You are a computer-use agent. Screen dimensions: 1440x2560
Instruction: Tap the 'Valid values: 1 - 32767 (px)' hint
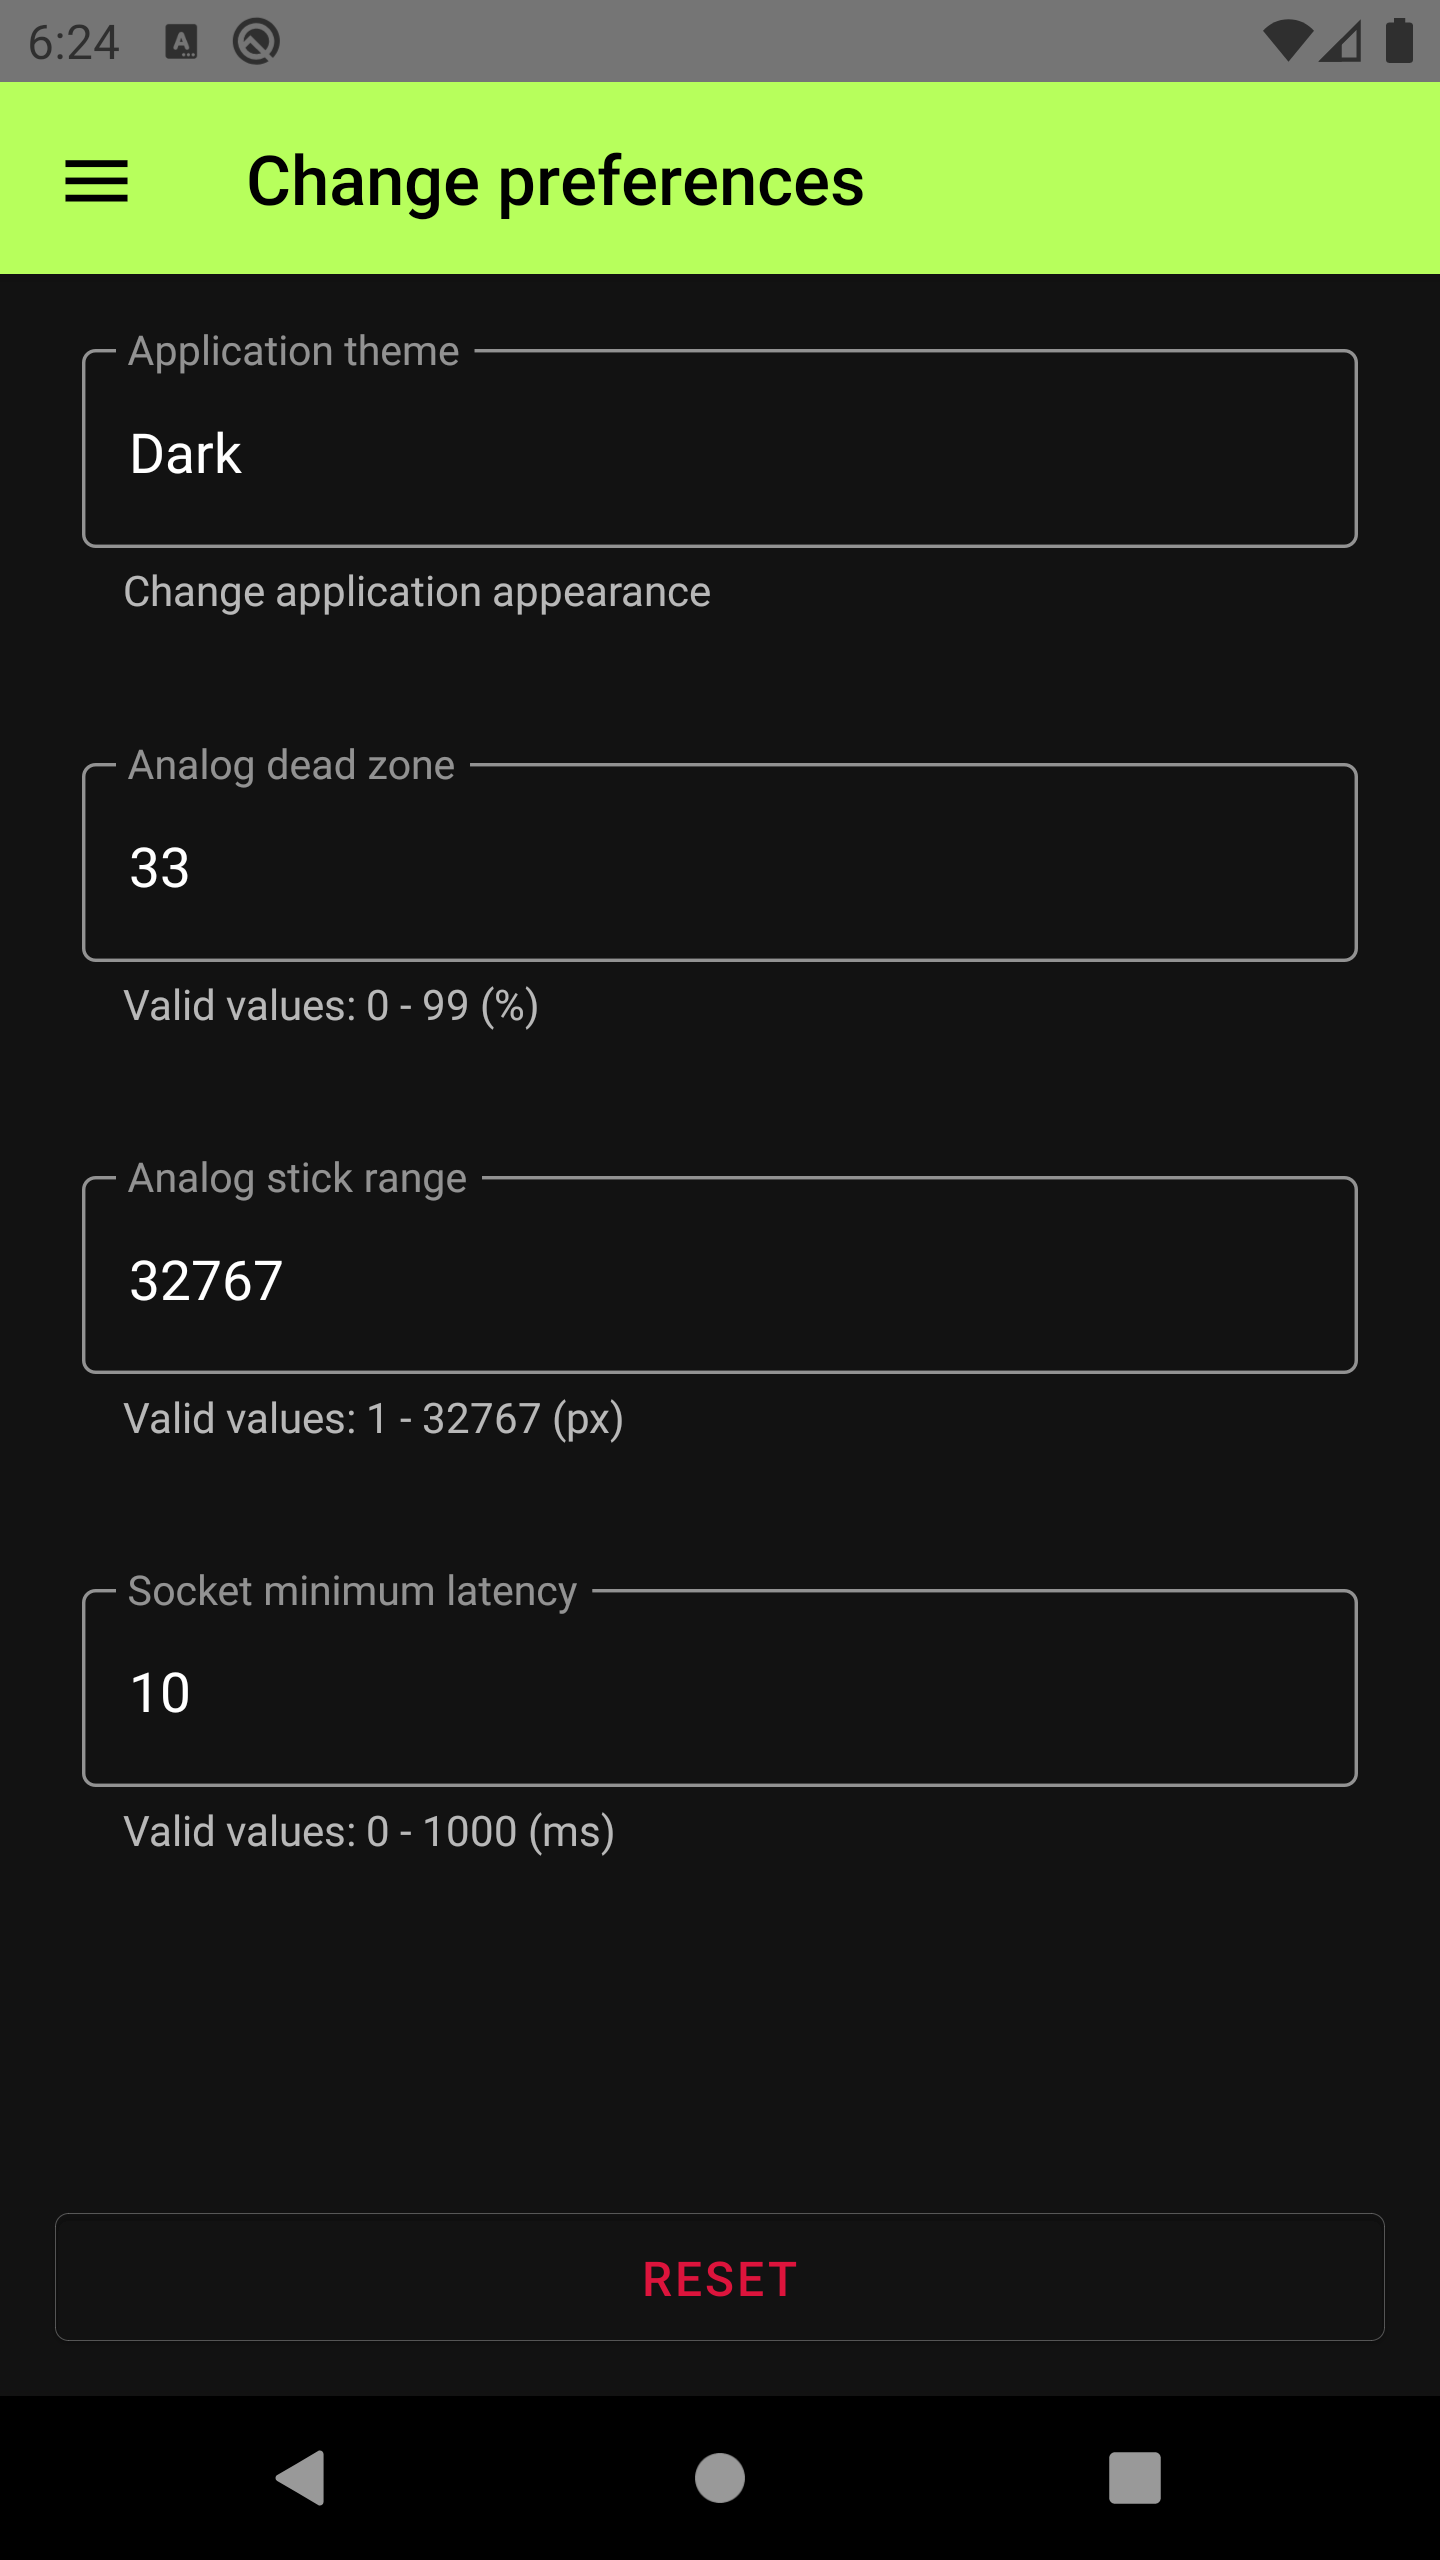[x=373, y=1419]
